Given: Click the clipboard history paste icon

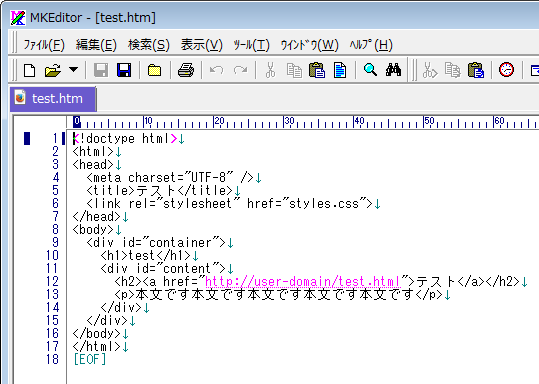Looking at the screenshot, I should coord(476,70).
